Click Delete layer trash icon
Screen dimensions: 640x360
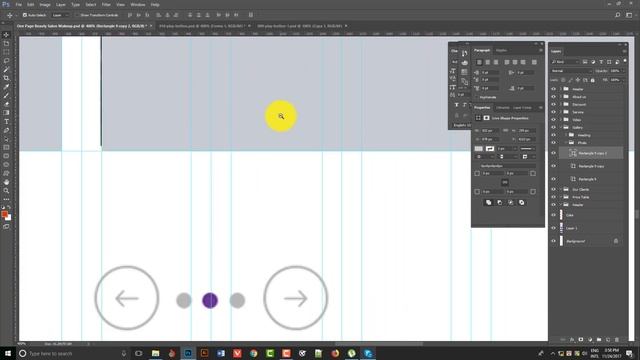[617, 340]
